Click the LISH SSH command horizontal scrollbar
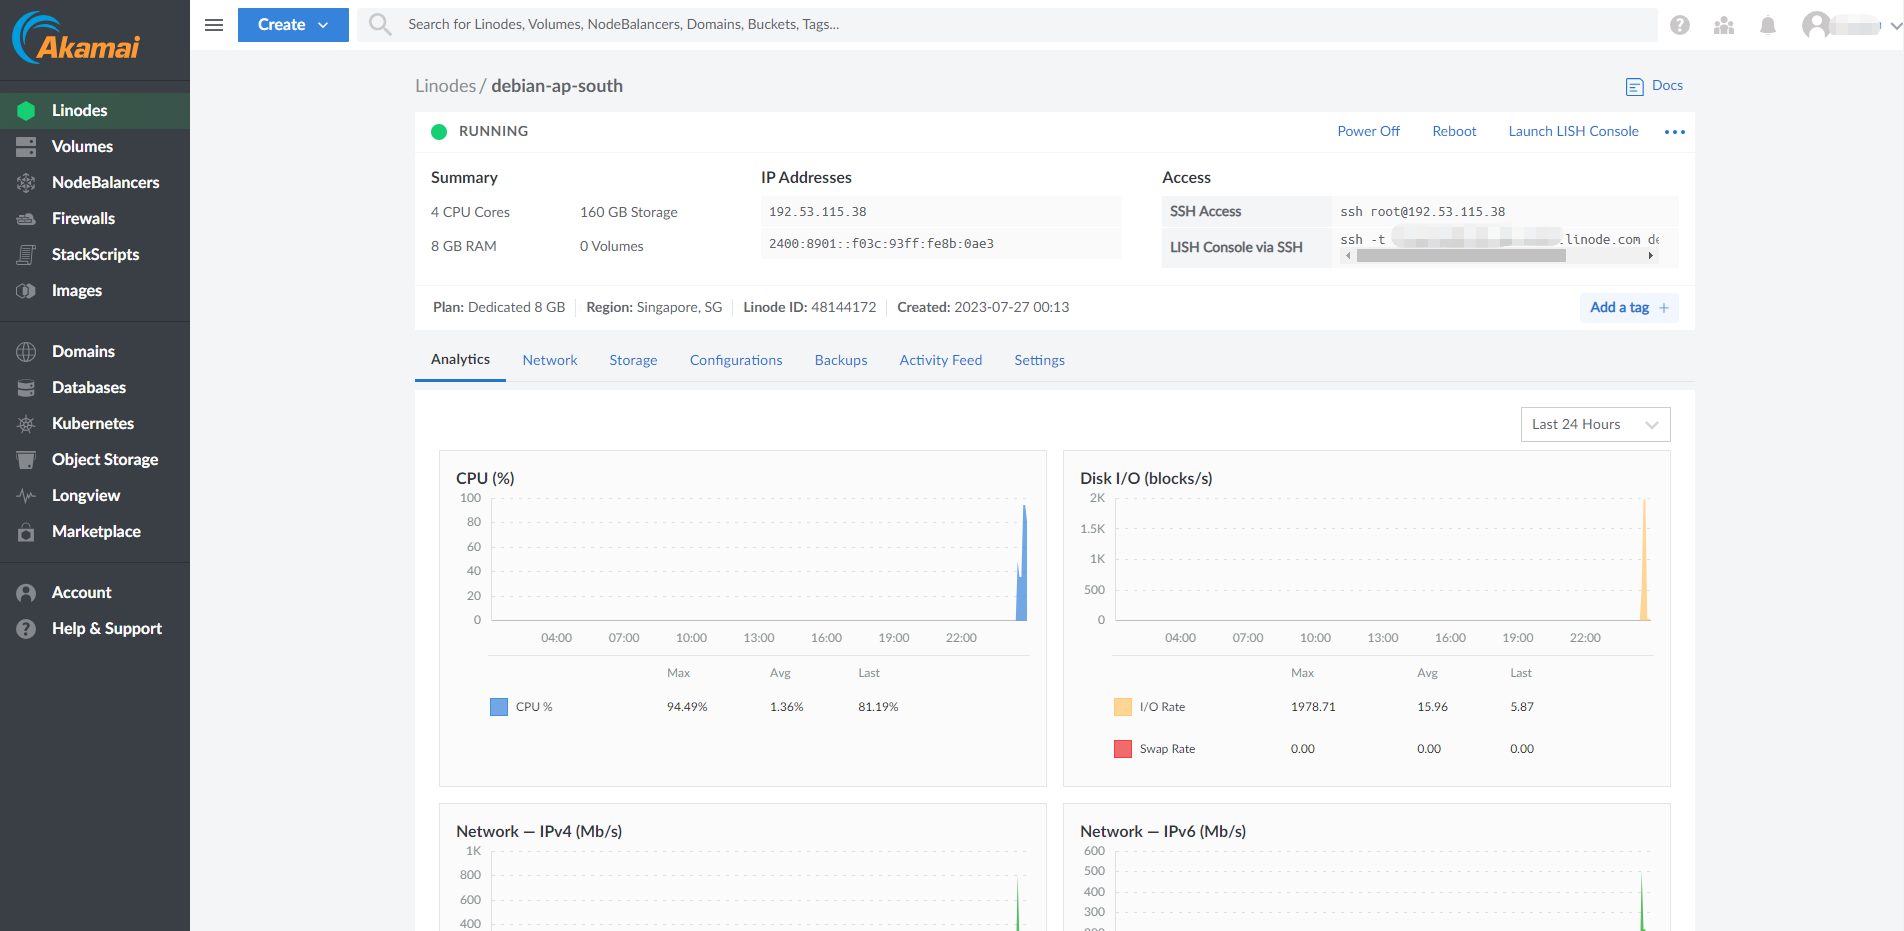The height and width of the screenshot is (931, 1904). click(1461, 256)
